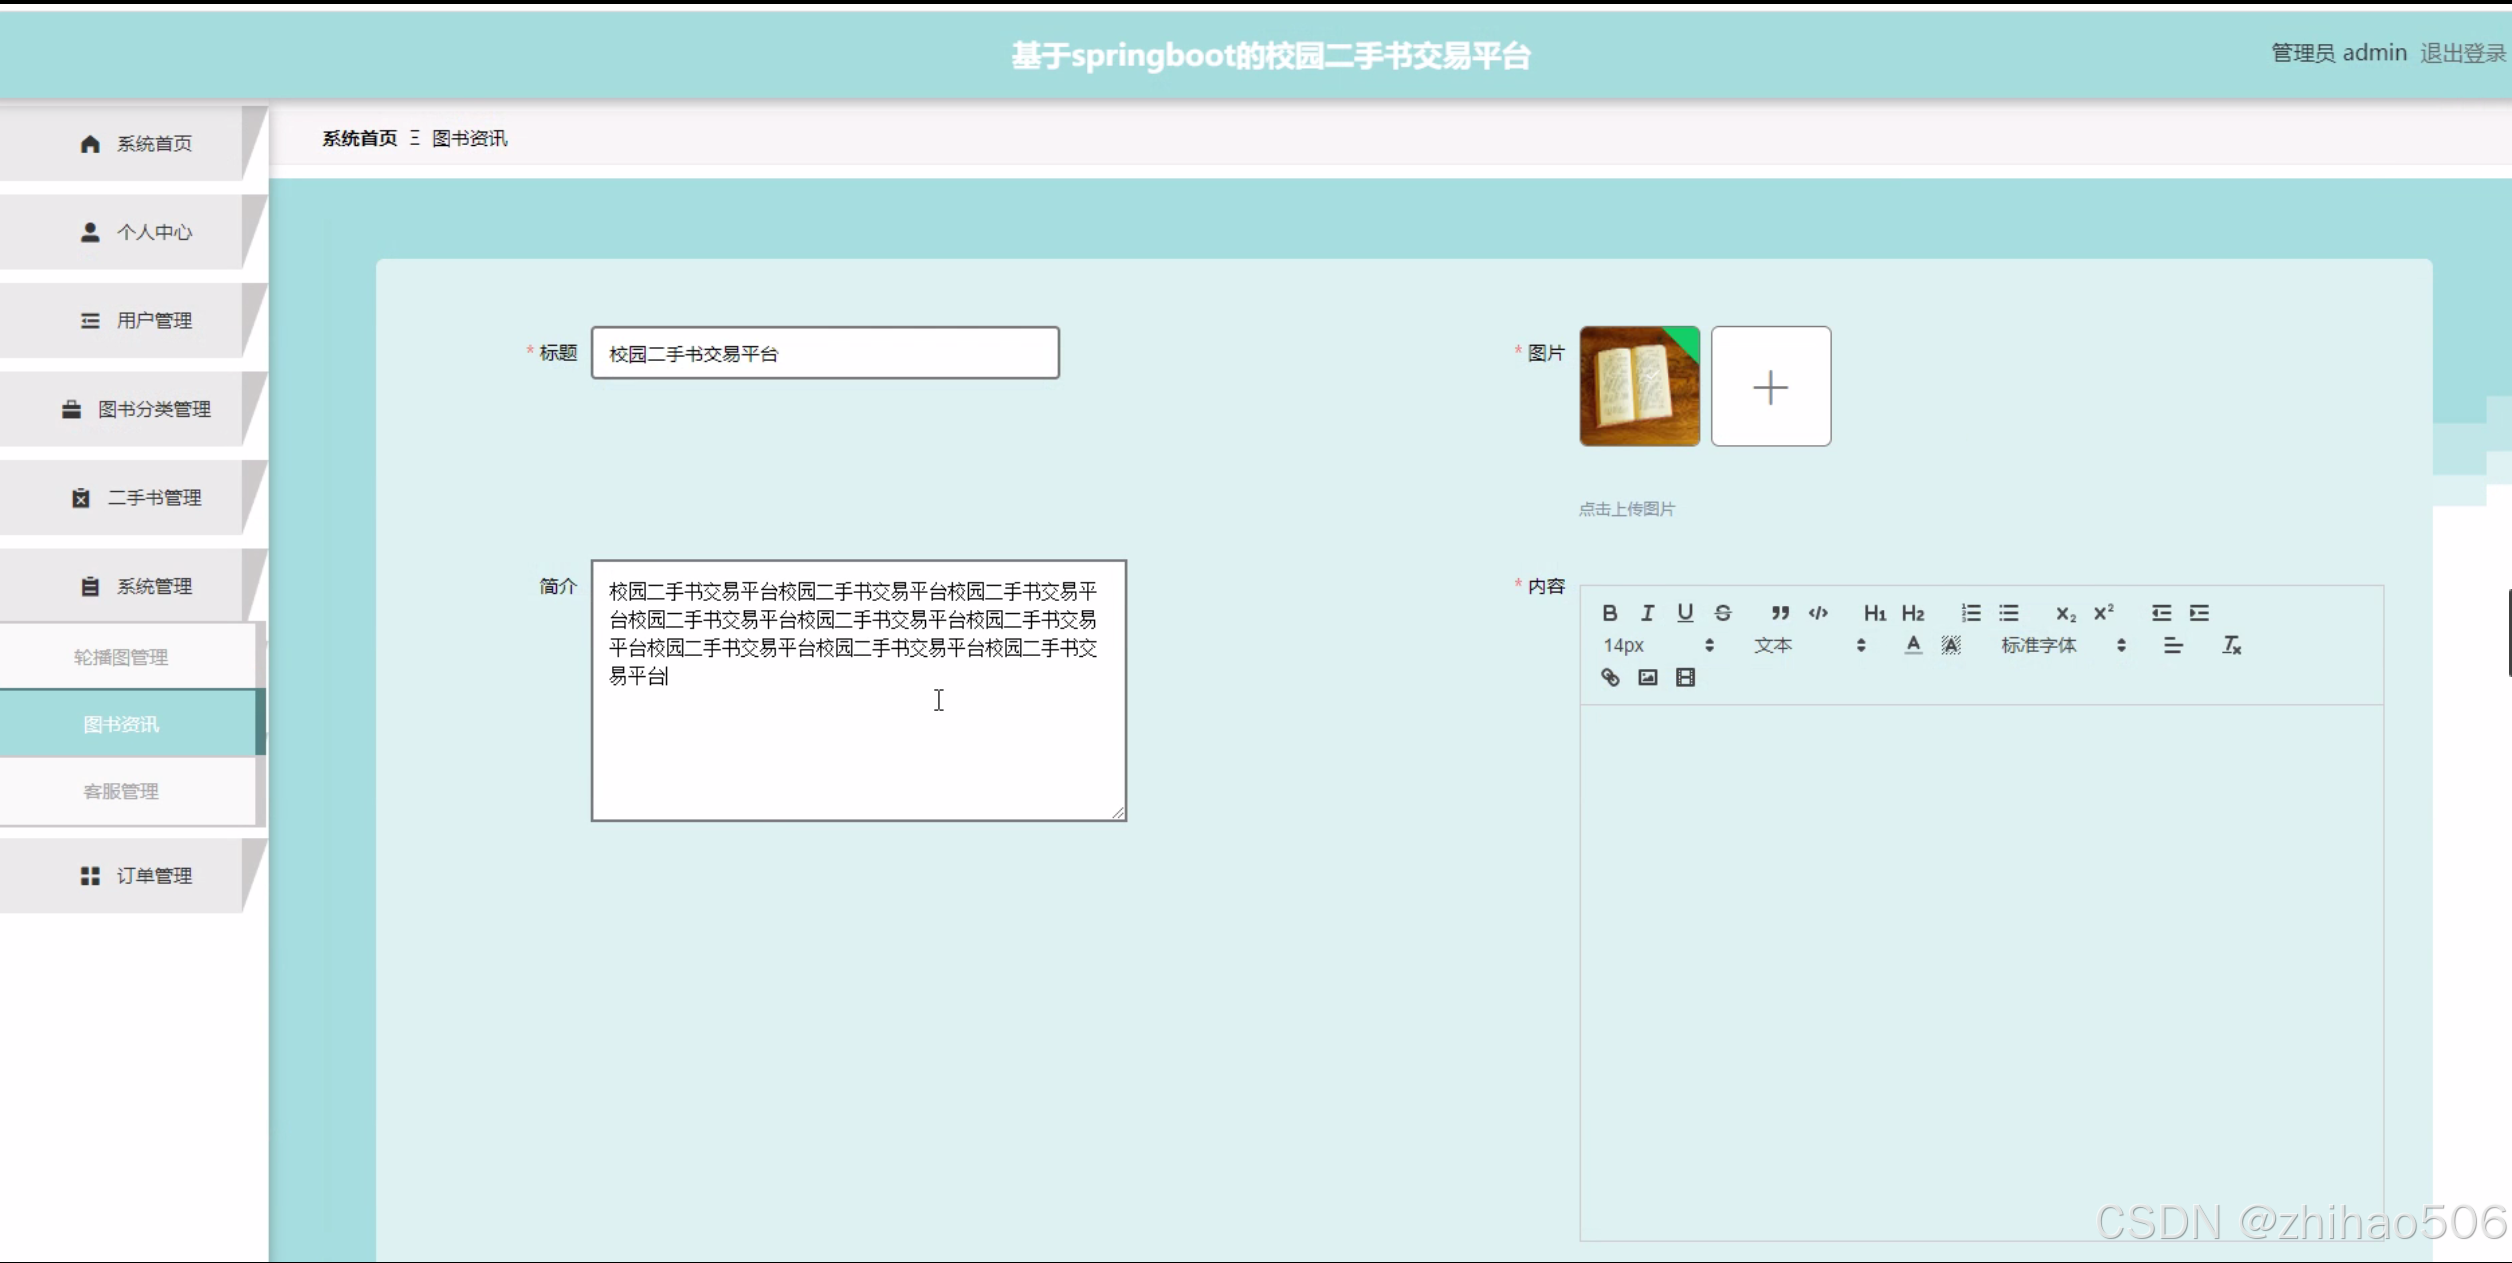Insert a video in the content editor
Viewport: 2512px width, 1263px height.
pos(1685,678)
